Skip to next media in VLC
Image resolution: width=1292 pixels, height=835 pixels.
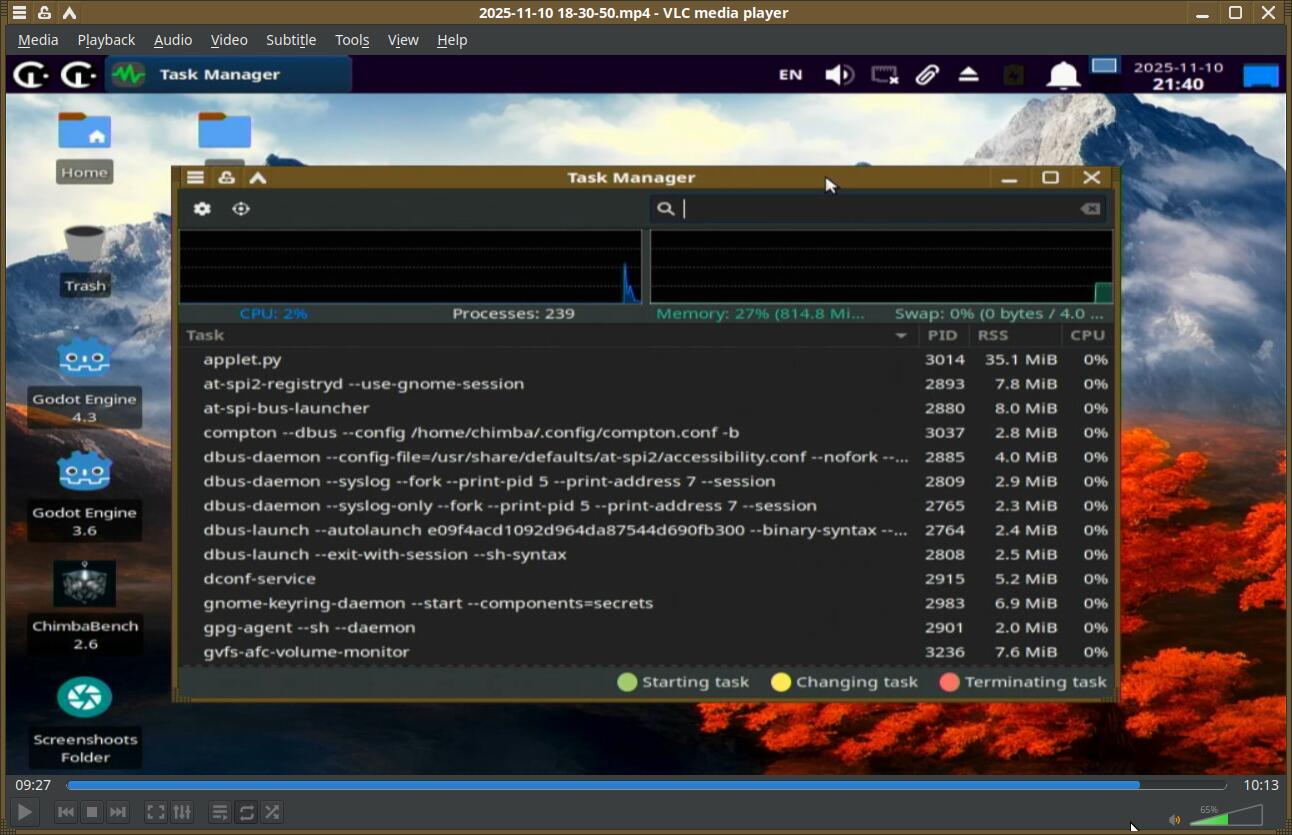point(118,812)
